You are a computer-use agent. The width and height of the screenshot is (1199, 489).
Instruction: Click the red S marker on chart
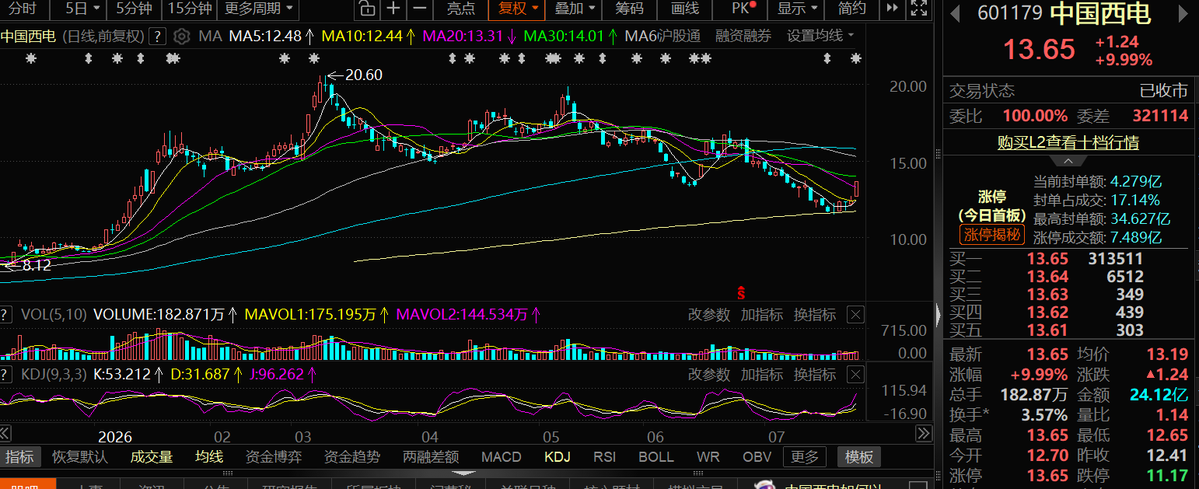pos(740,292)
